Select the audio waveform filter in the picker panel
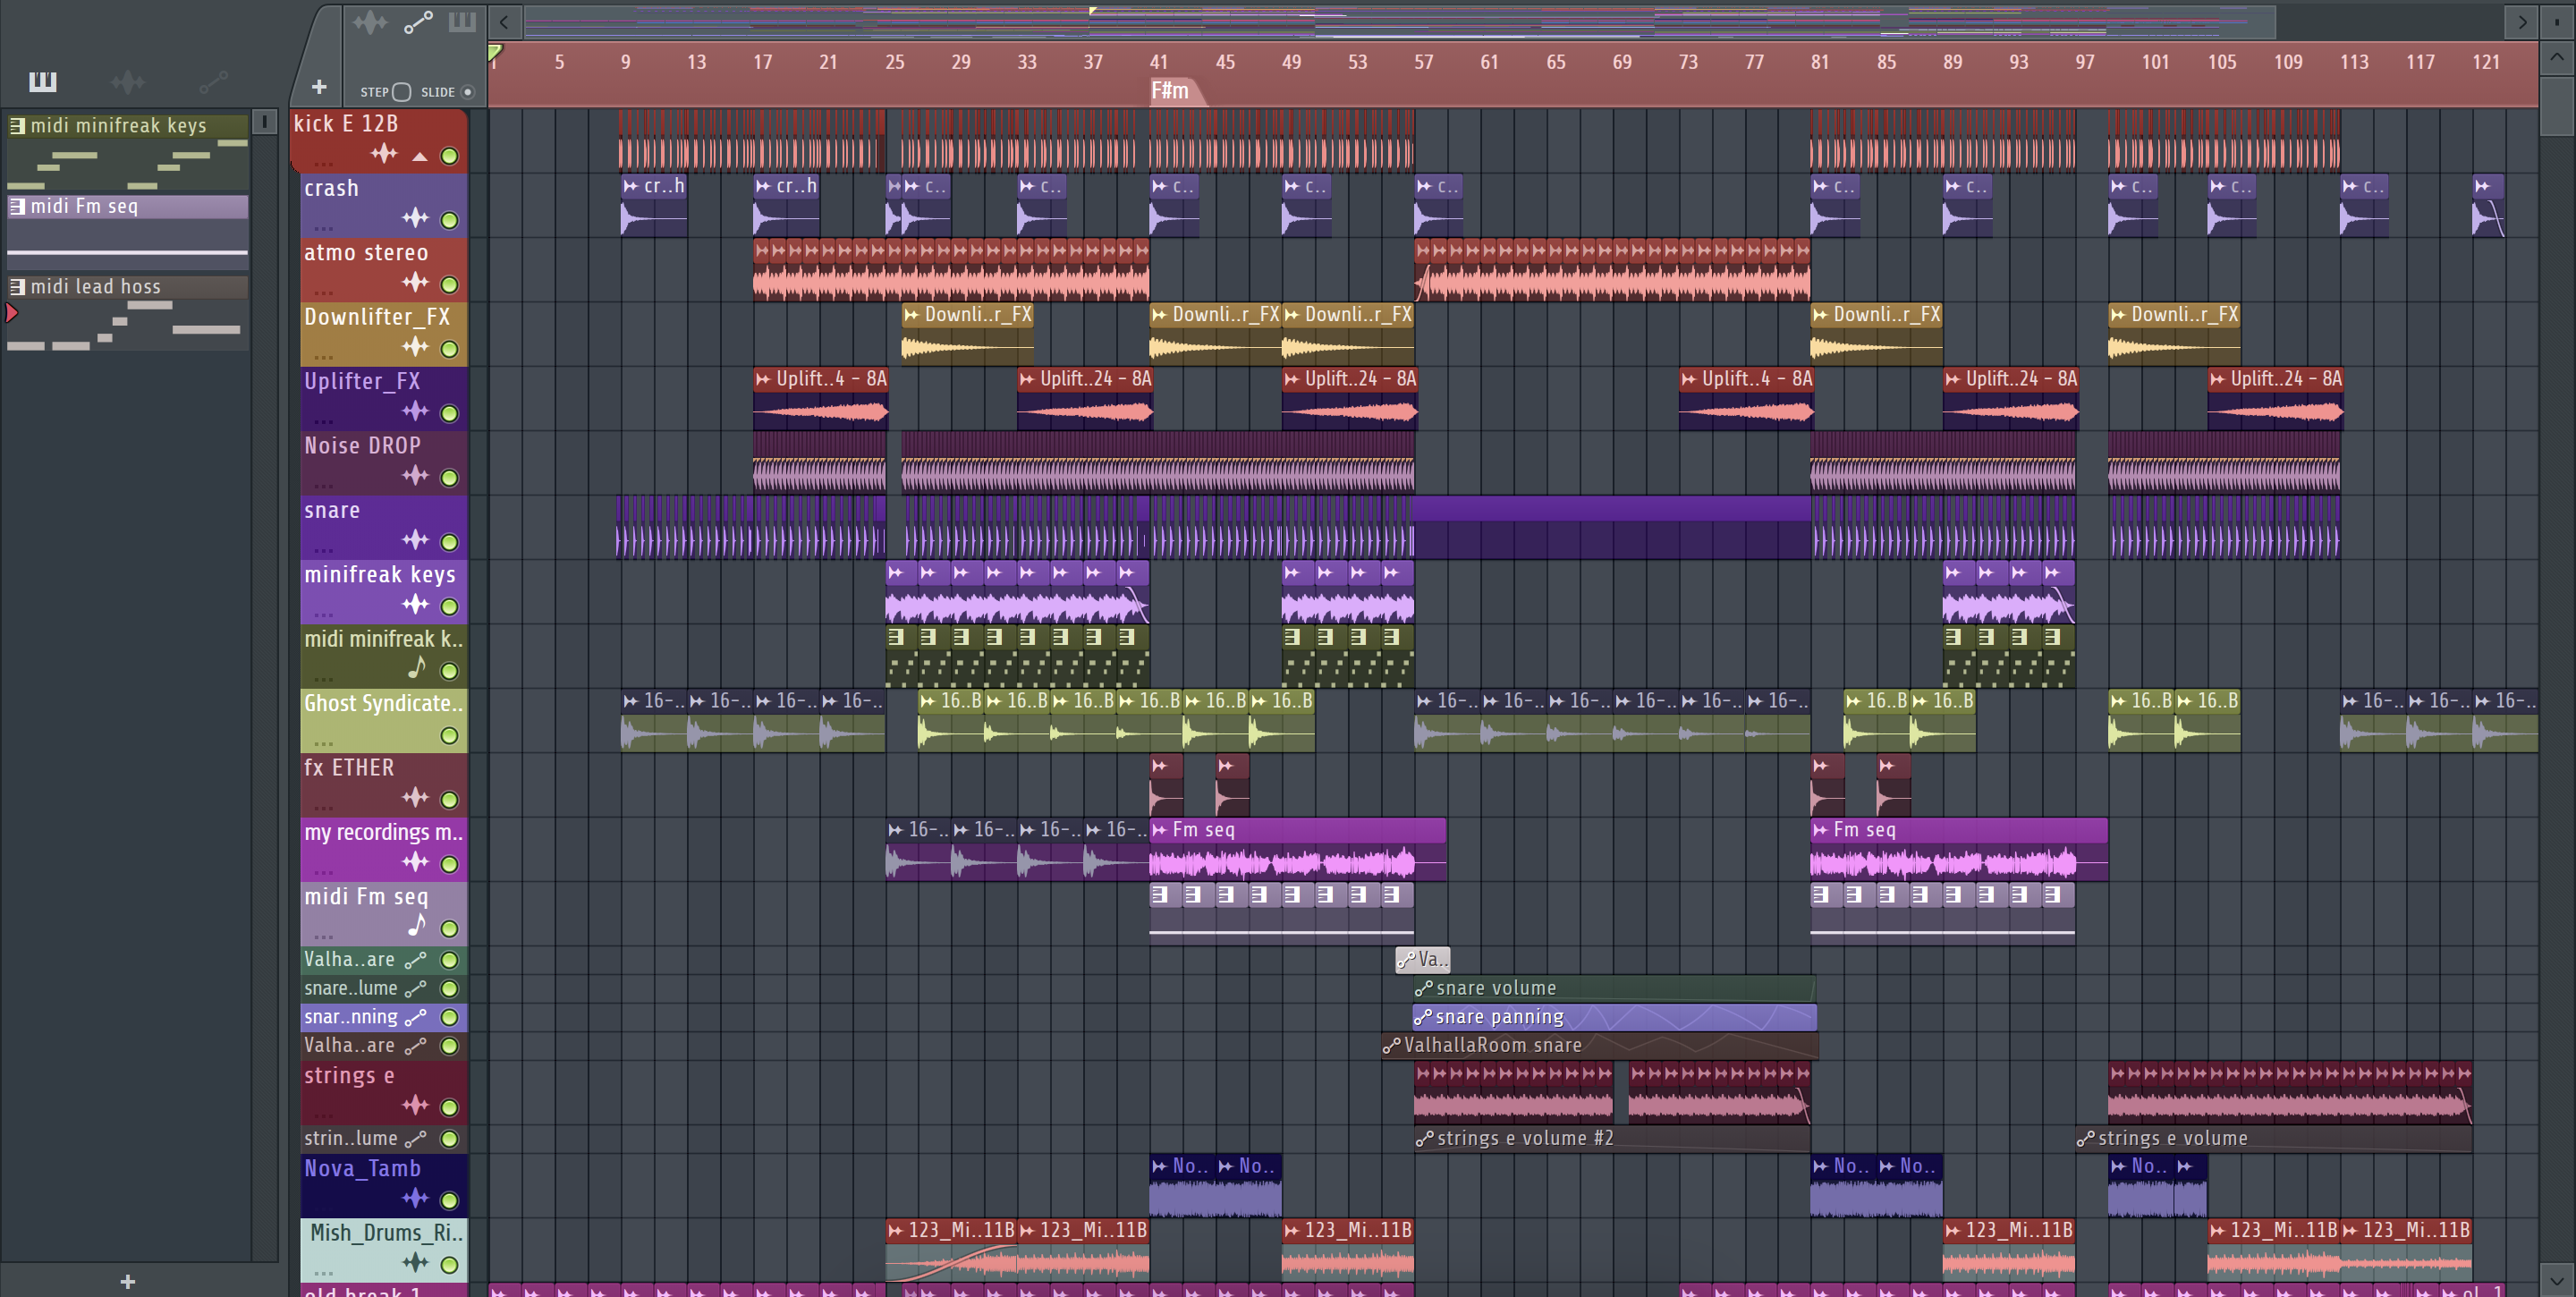 (x=127, y=81)
